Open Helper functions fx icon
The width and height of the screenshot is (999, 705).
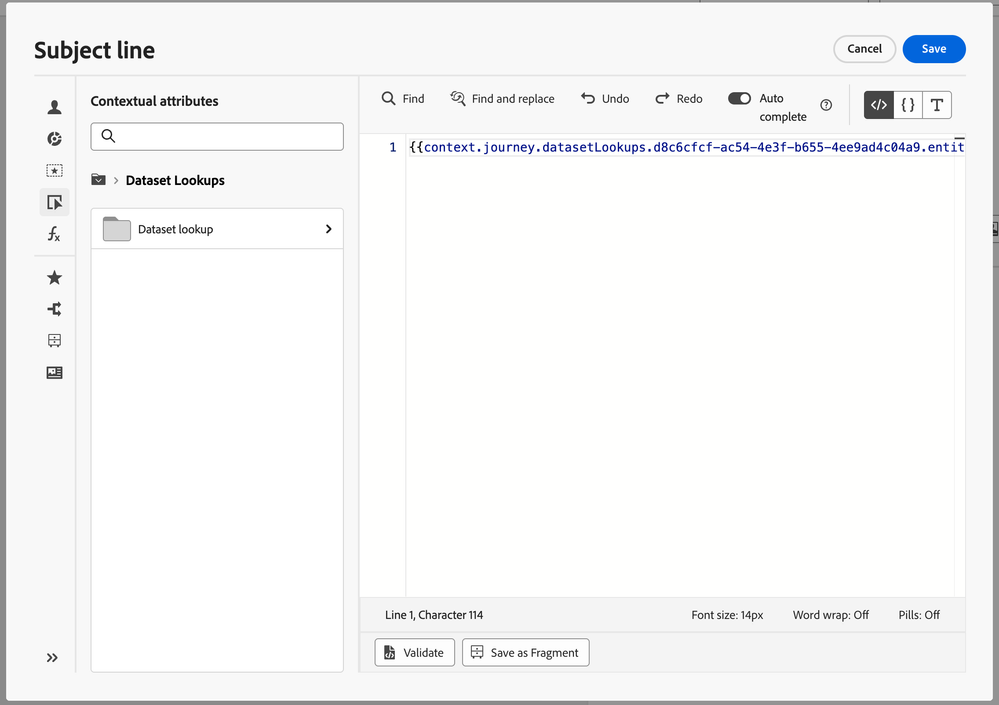click(x=54, y=234)
